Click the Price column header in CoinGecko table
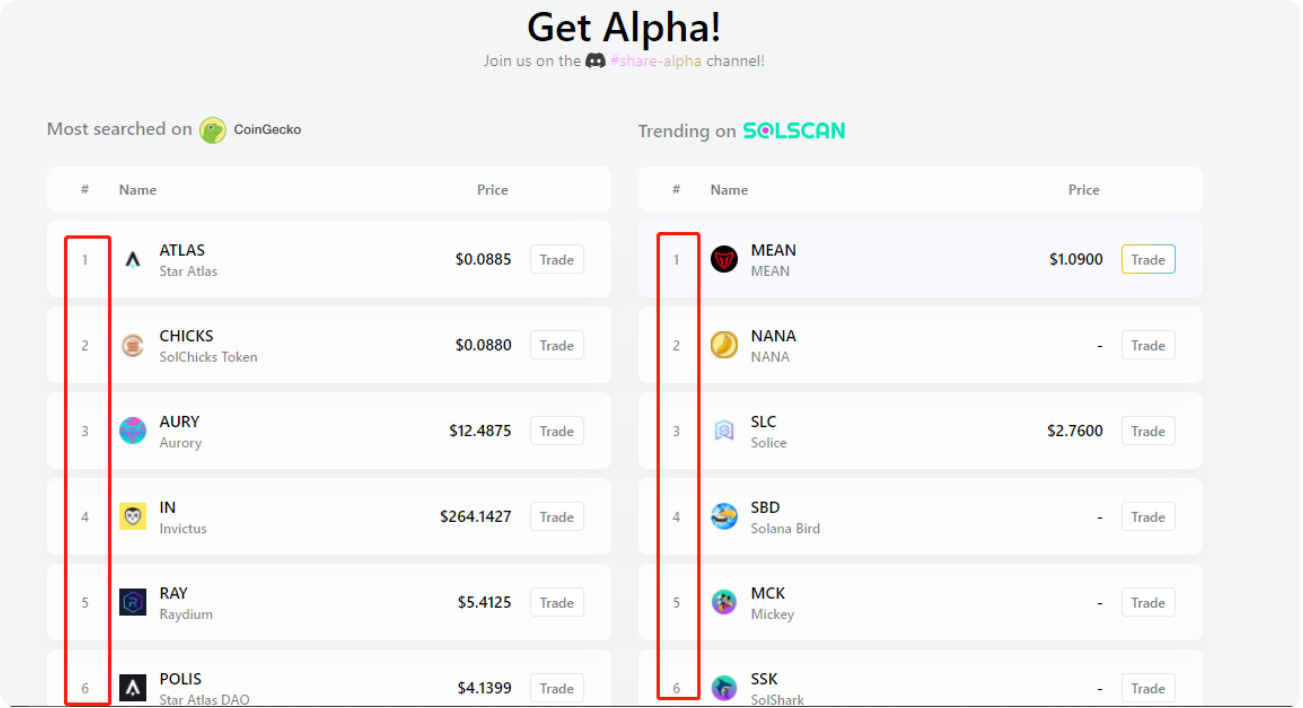1303x708 pixels. tap(492, 190)
